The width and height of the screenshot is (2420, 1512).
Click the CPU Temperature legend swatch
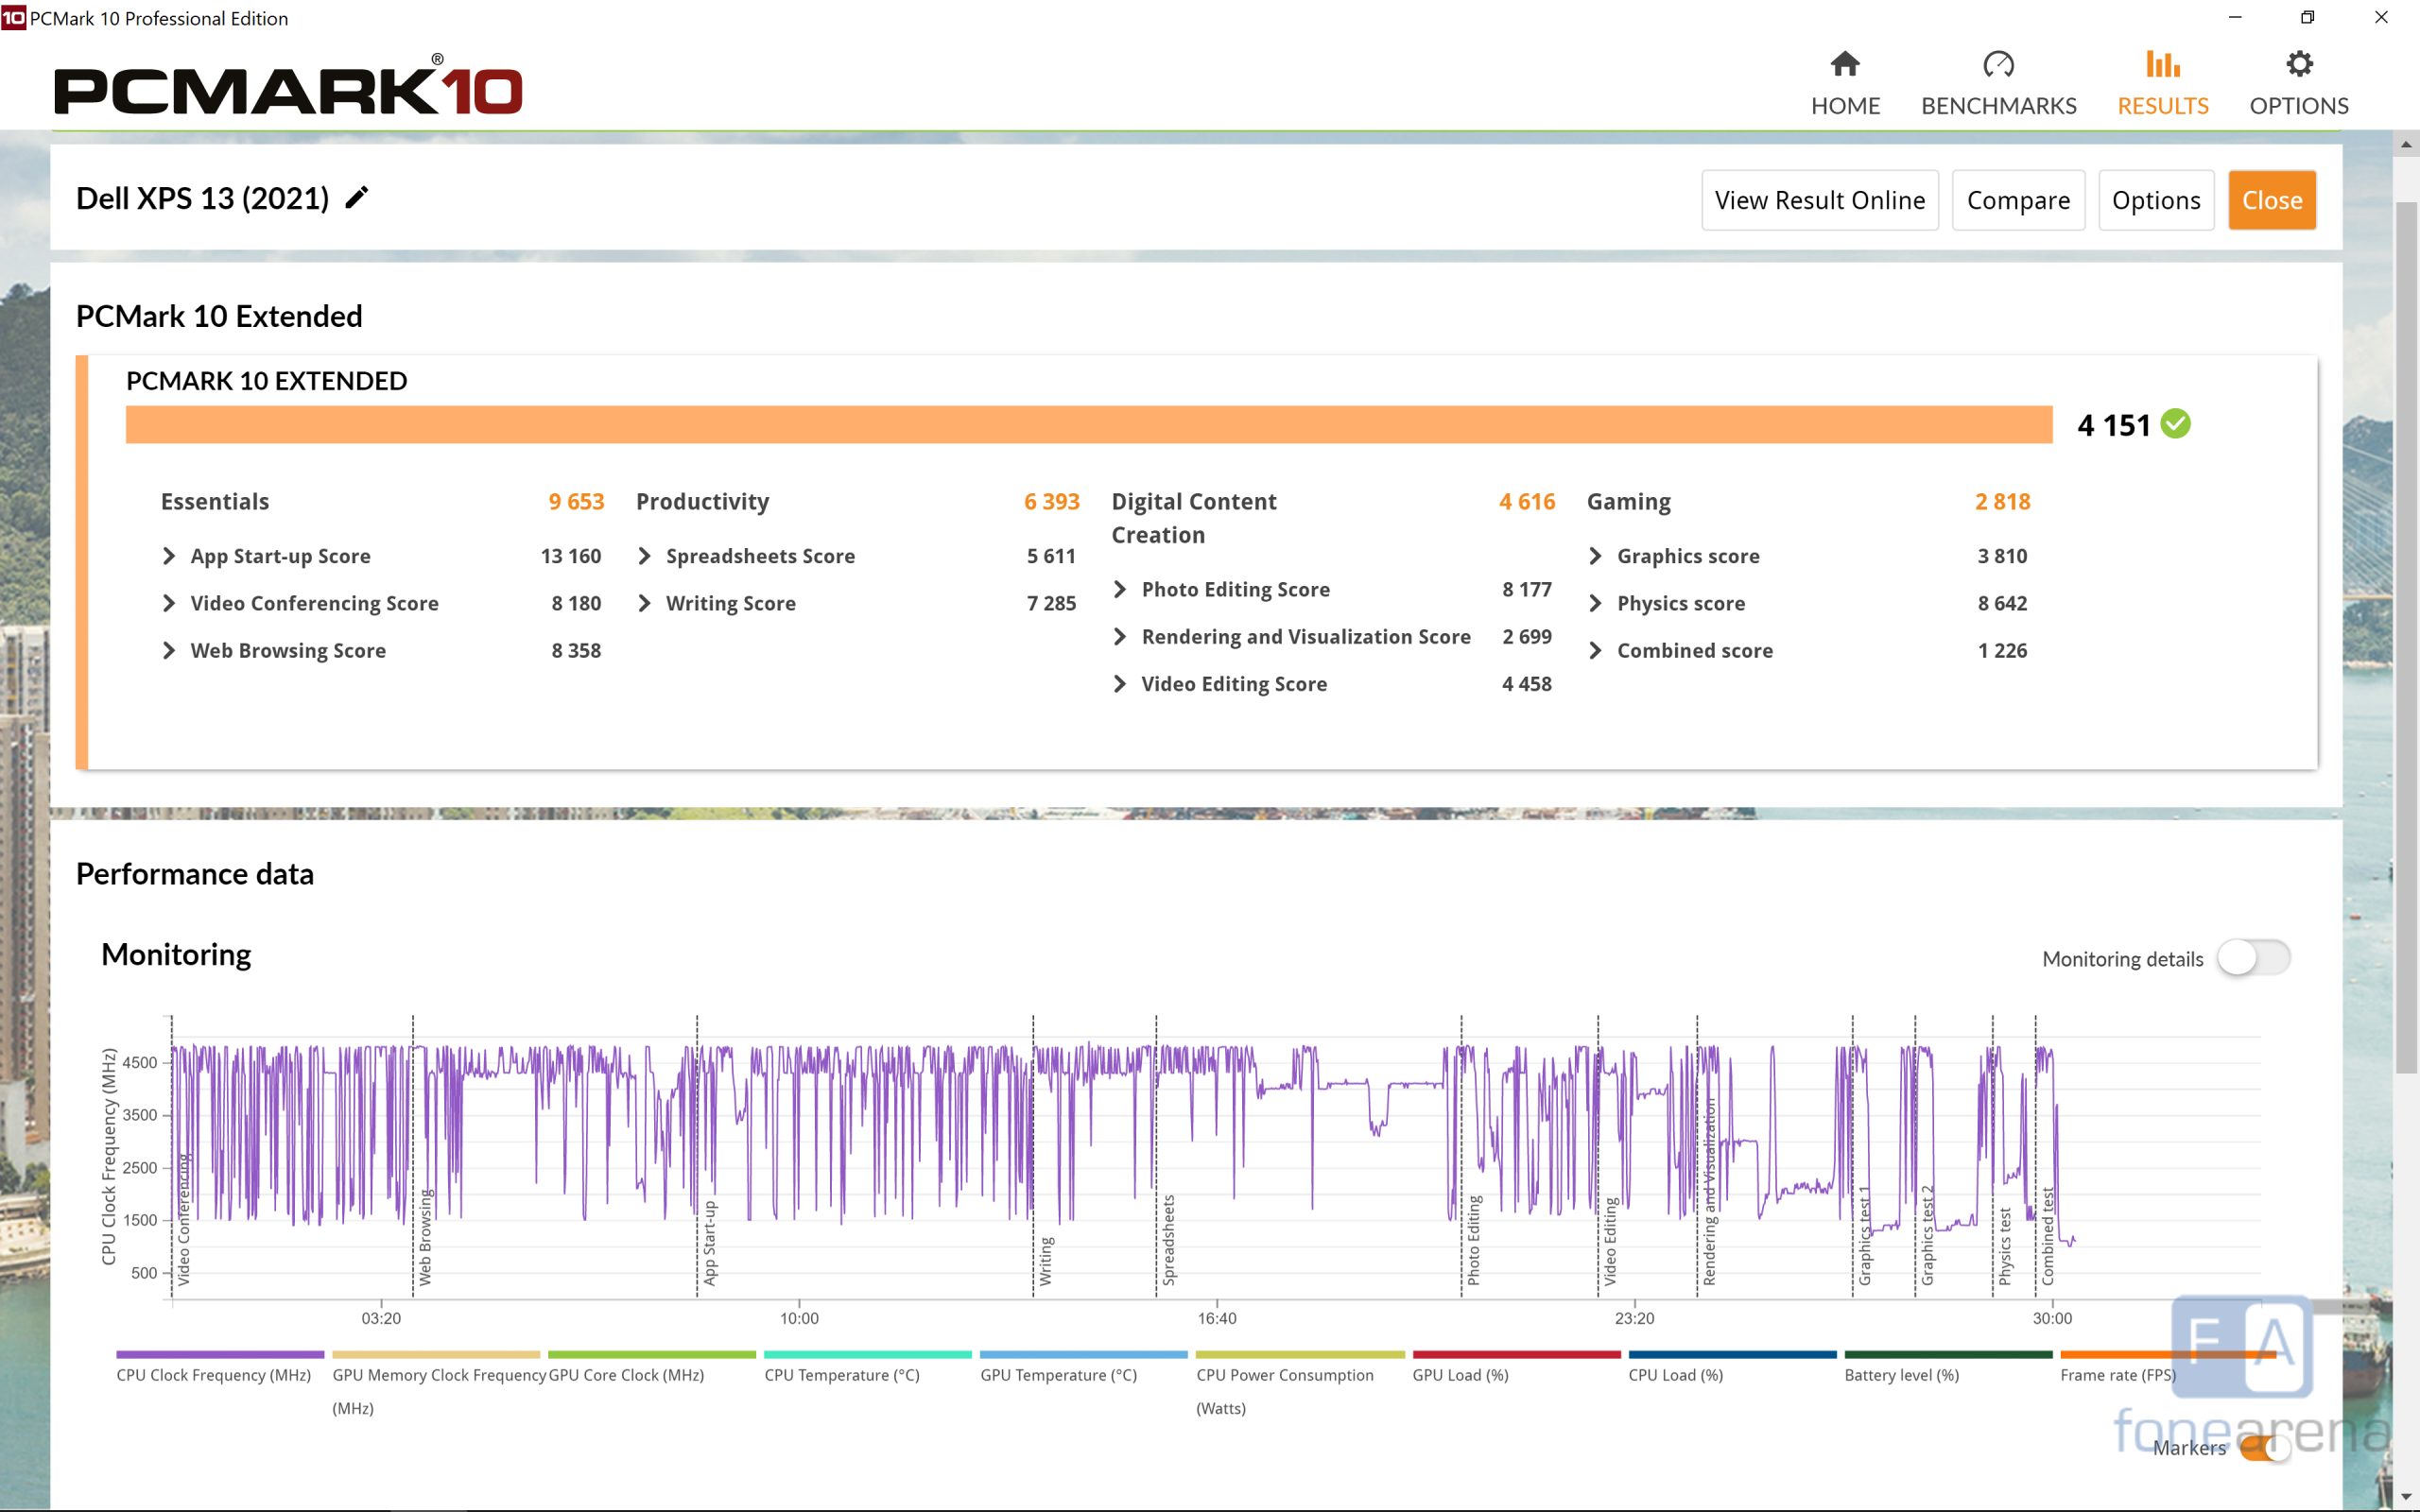click(x=867, y=1355)
